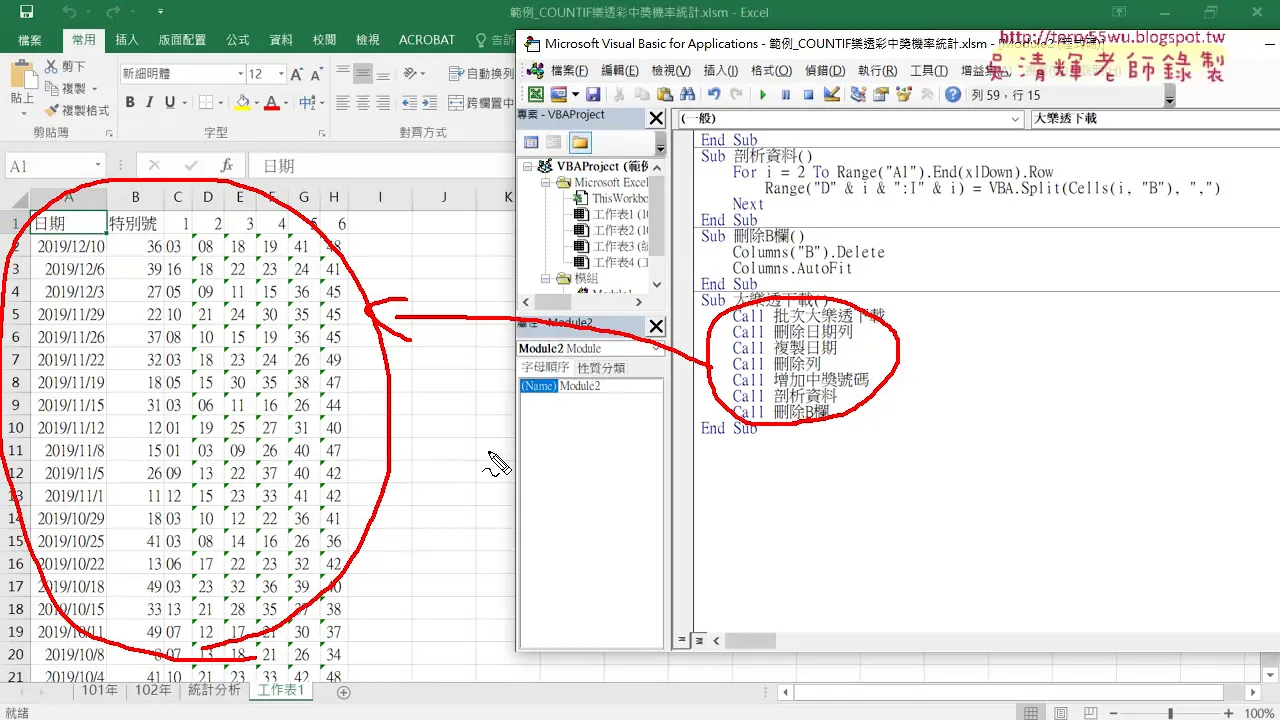The image size is (1280, 720).
Task: Toggle center horizontal alignment button
Action: [x=363, y=102]
